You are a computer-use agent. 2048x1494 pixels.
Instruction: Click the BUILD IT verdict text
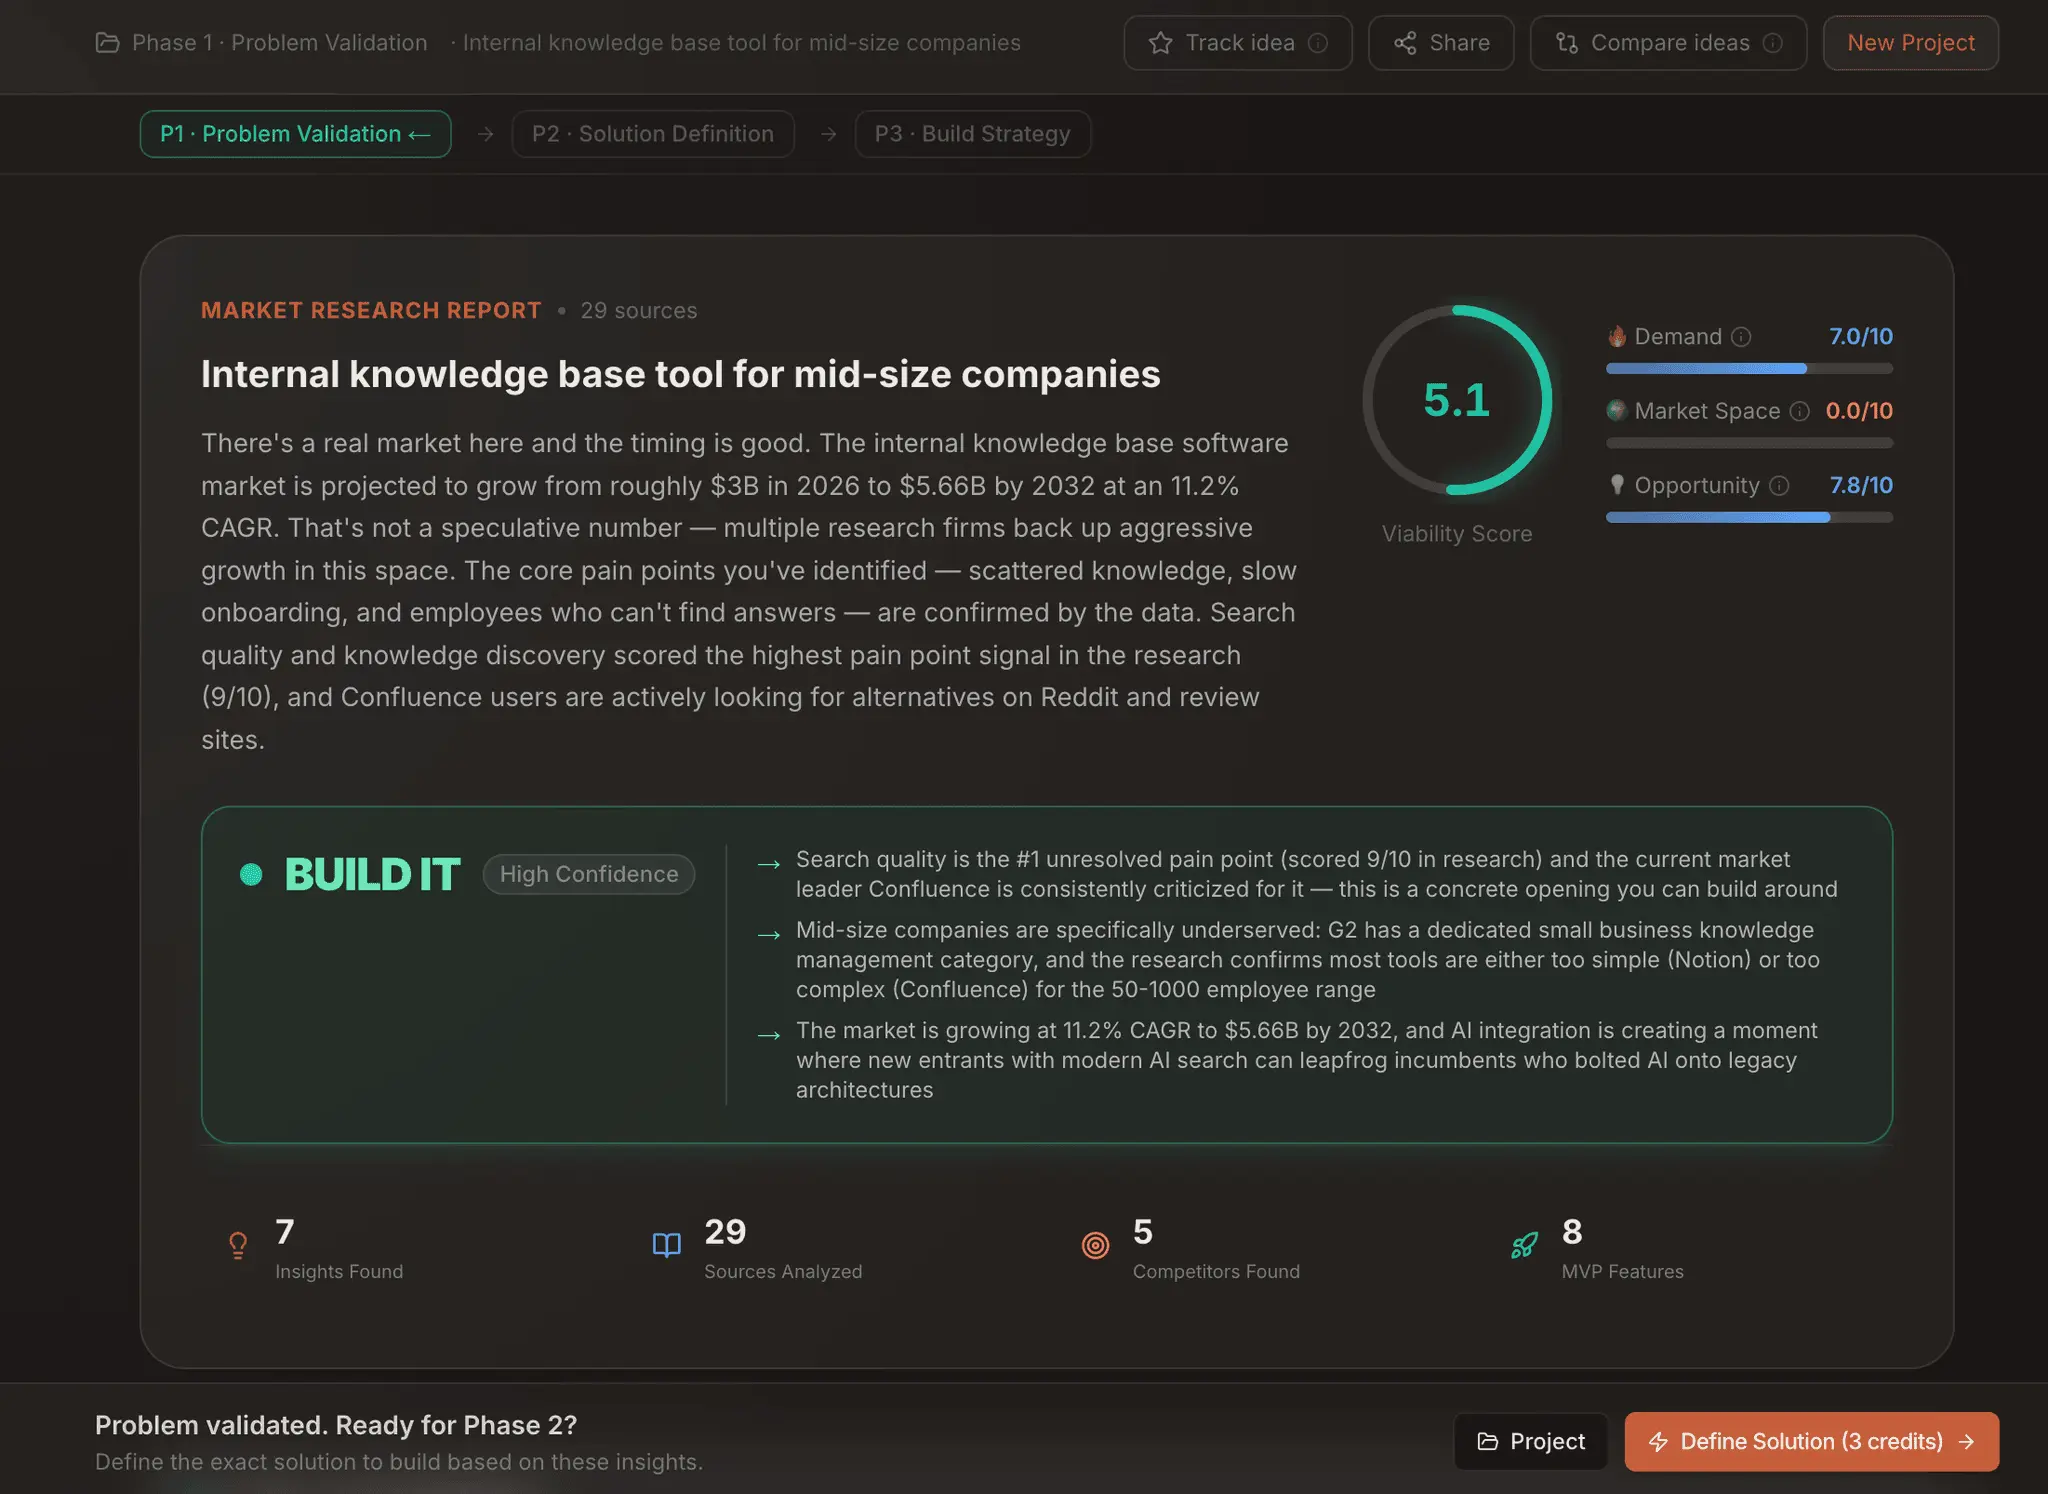(372, 875)
